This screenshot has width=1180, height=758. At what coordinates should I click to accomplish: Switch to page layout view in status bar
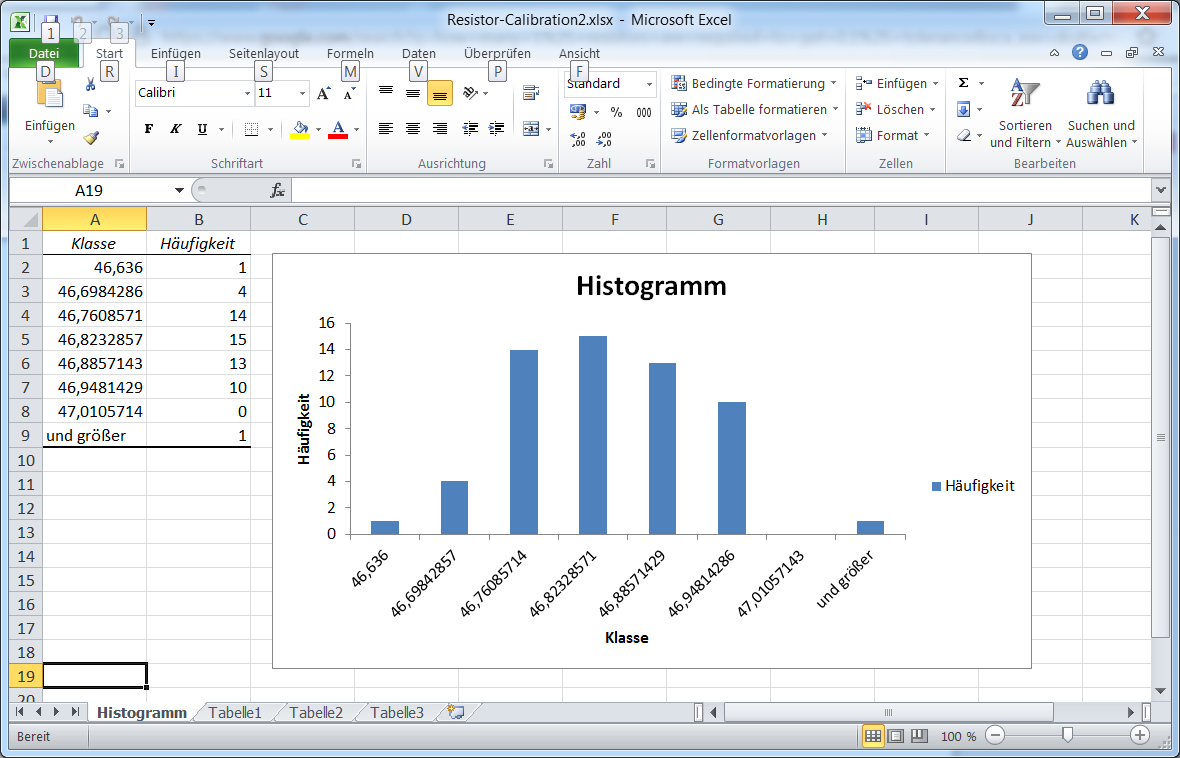pyautogui.click(x=896, y=736)
